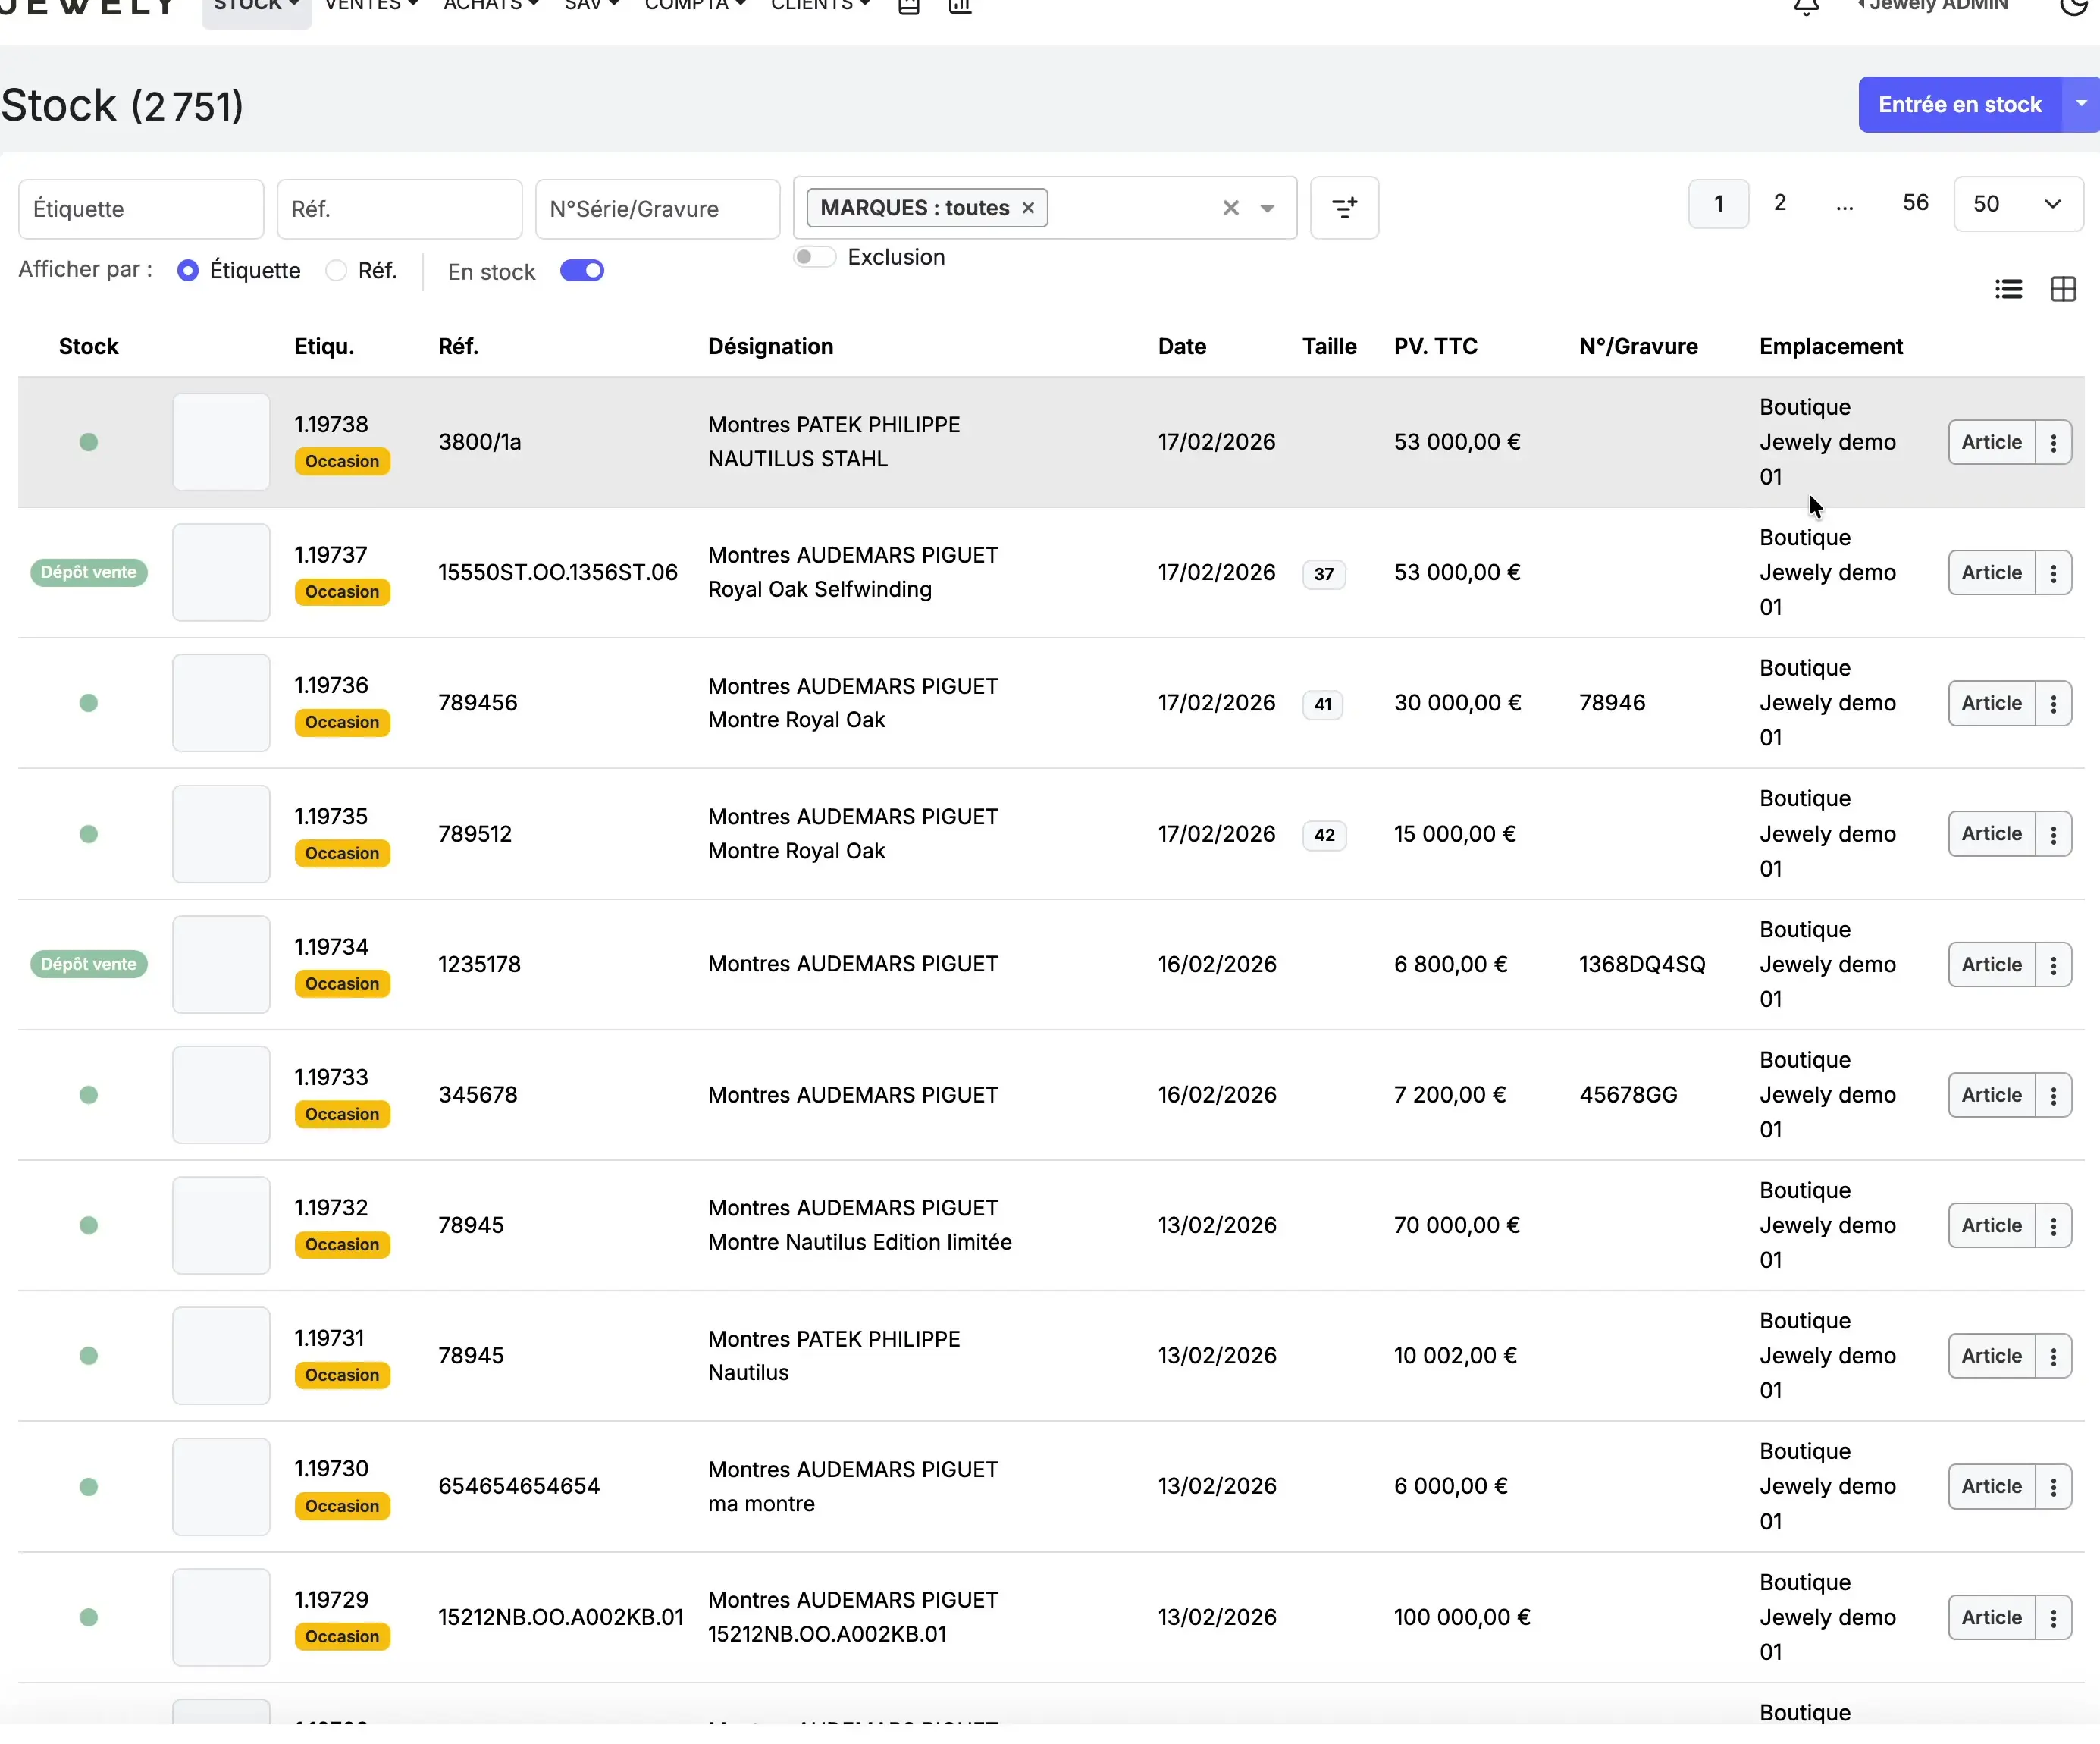The image size is (2100, 1744).
Task: Click the 'Désignation' column header
Action: coord(770,347)
